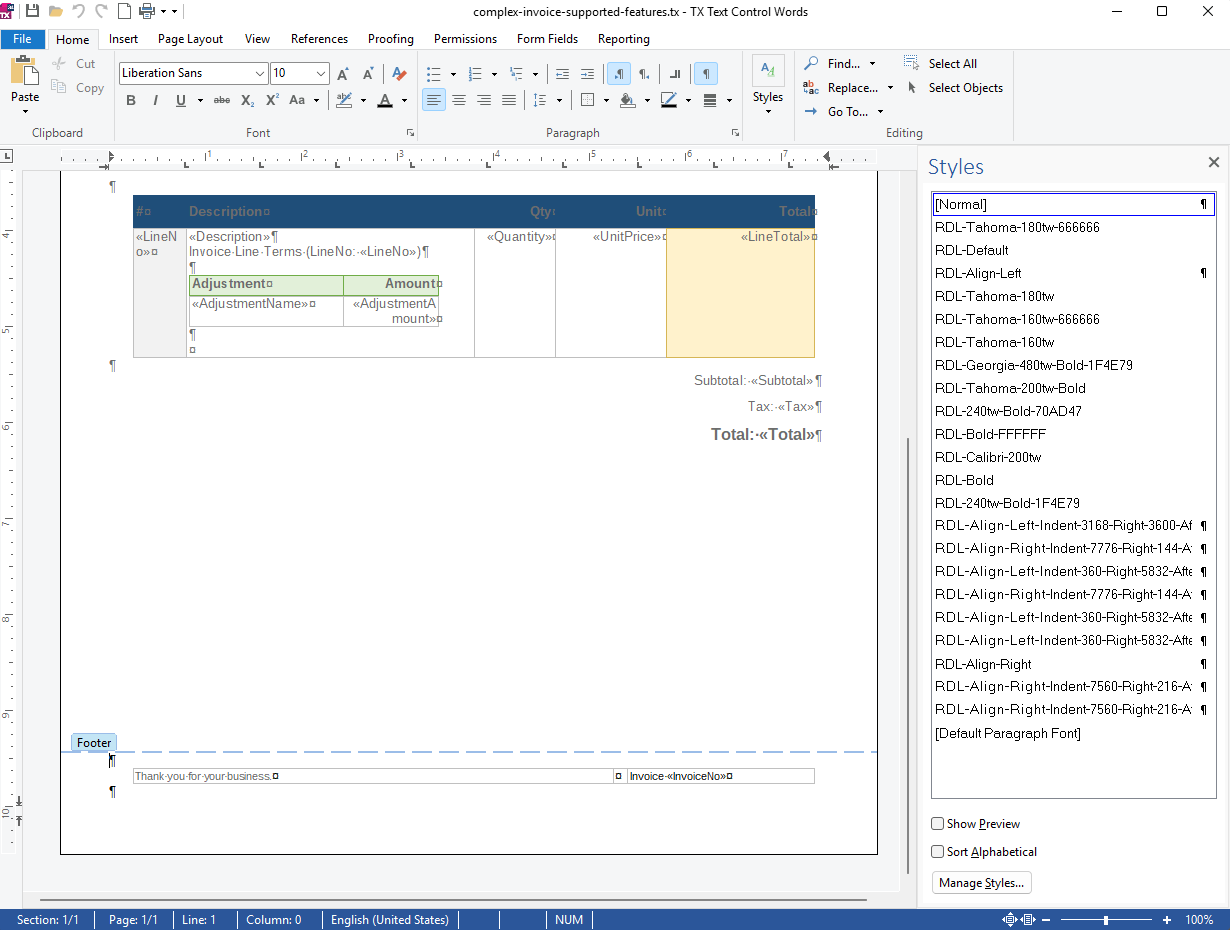This screenshot has height=930, width=1230.
Task: Select RDL-Default style
Action: [x=1073, y=250]
